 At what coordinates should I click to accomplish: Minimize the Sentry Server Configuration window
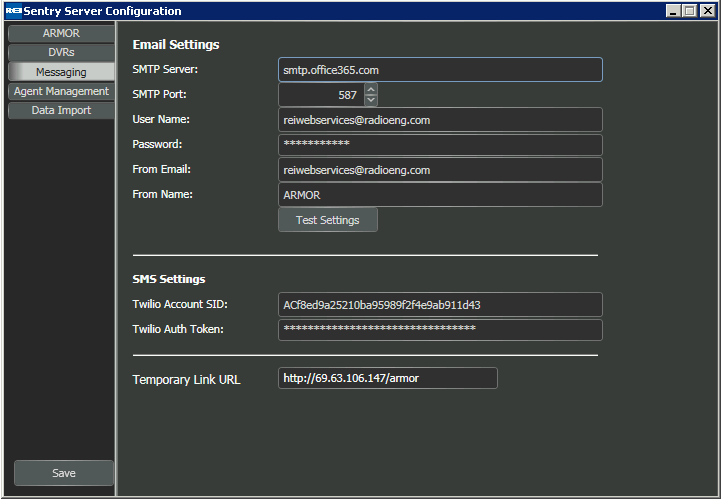(x=674, y=11)
